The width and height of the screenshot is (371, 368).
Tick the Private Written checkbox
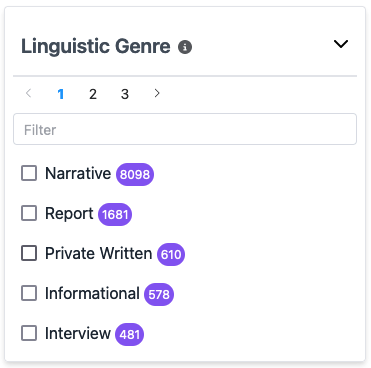click(x=29, y=253)
